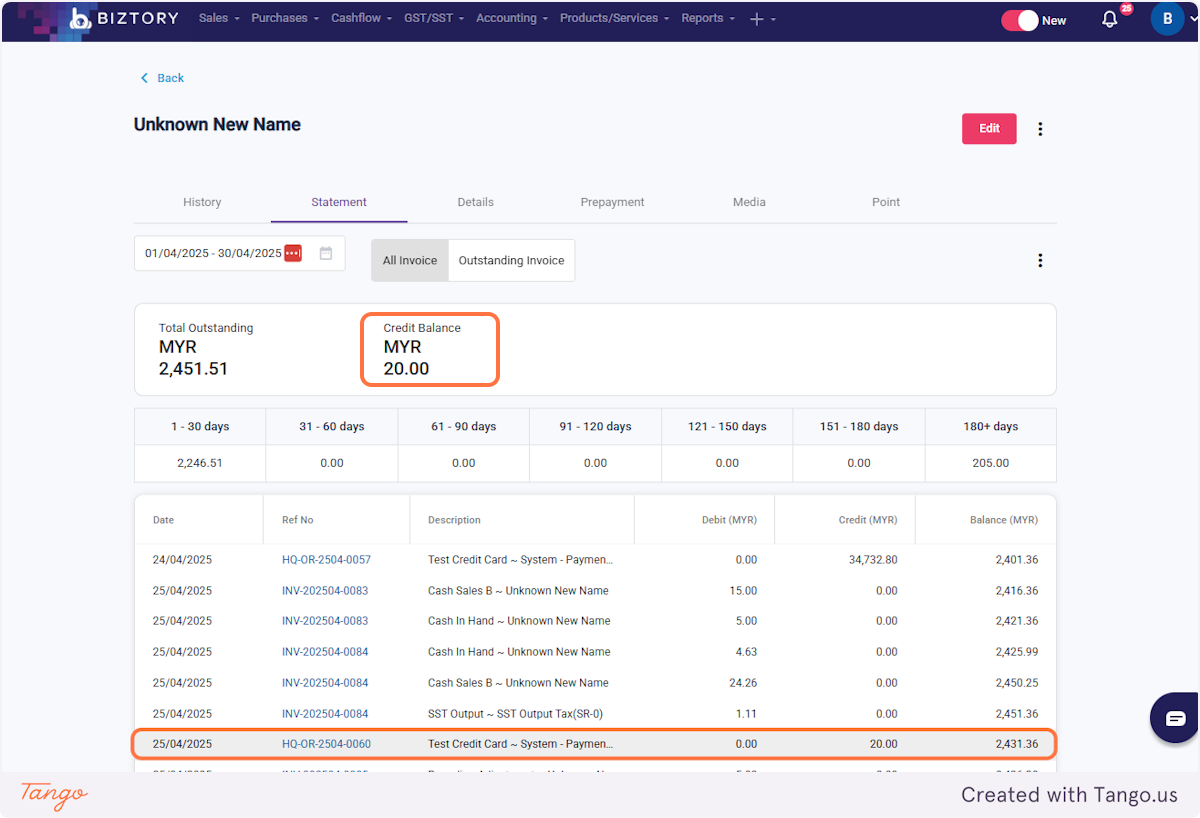Click the Credit Balance 20.00 amount
This screenshot has height=818, width=1200.
click(406, 368)
